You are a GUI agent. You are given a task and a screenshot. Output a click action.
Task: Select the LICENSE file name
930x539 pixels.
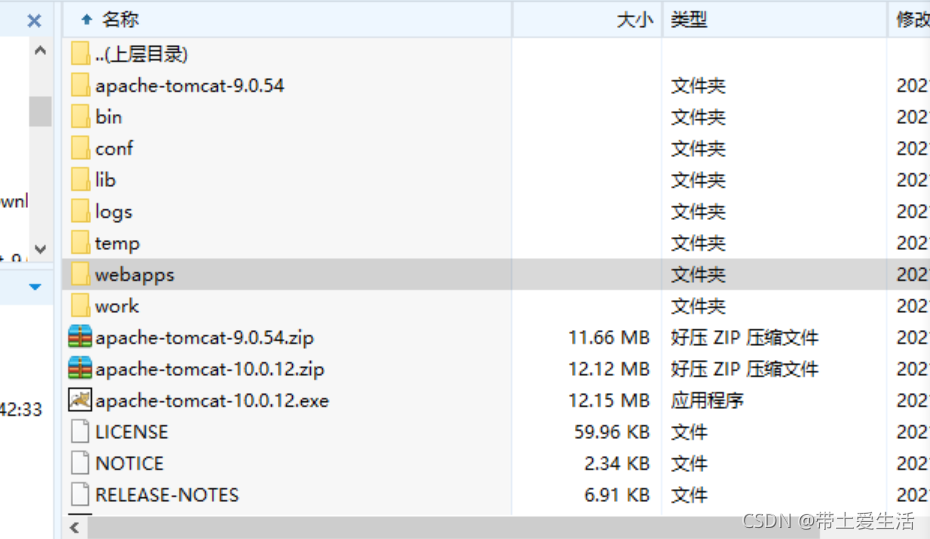pos(132,432)
